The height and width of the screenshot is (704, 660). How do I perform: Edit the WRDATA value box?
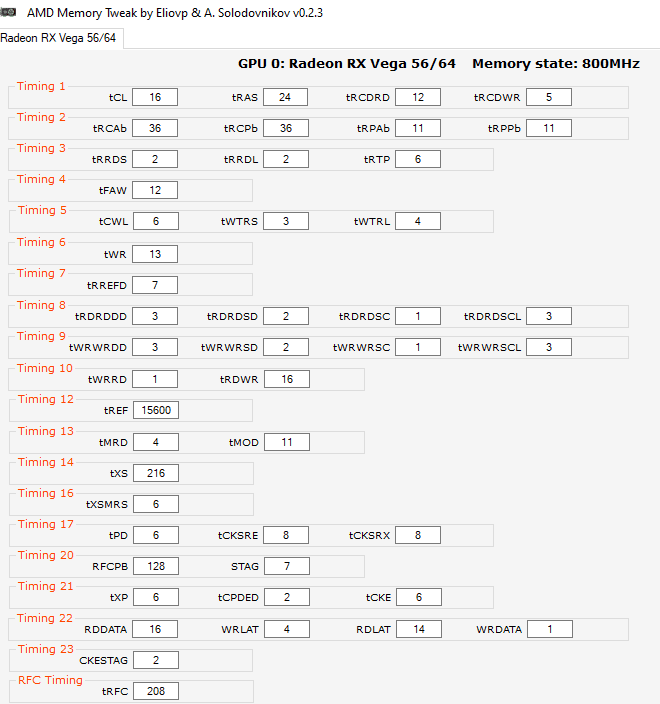(x=550, y=629)
